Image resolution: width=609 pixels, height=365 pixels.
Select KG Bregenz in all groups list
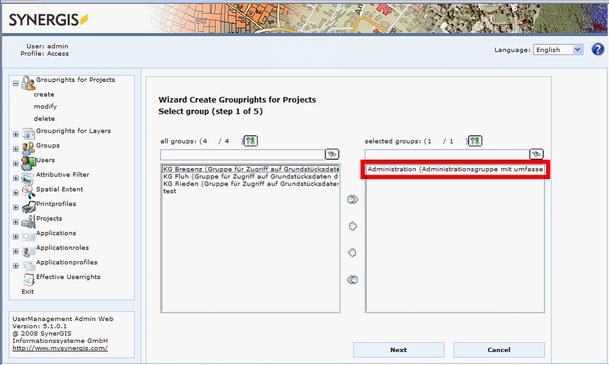click(251, 169)
